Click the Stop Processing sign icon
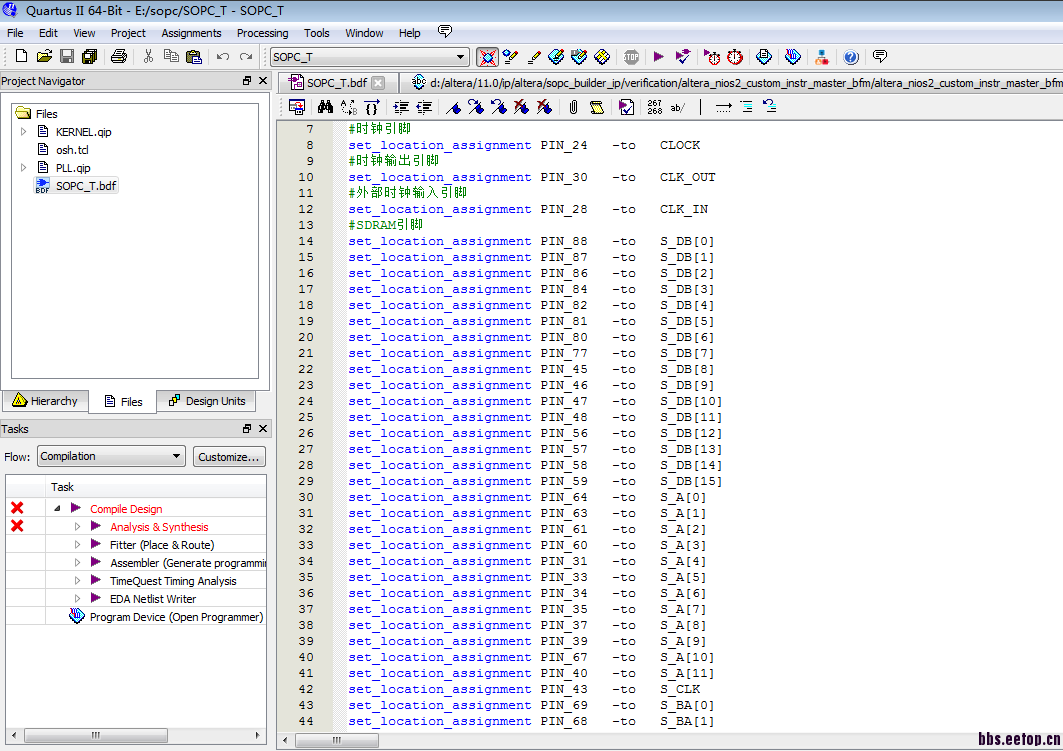1063x751 pixels. 631,57
